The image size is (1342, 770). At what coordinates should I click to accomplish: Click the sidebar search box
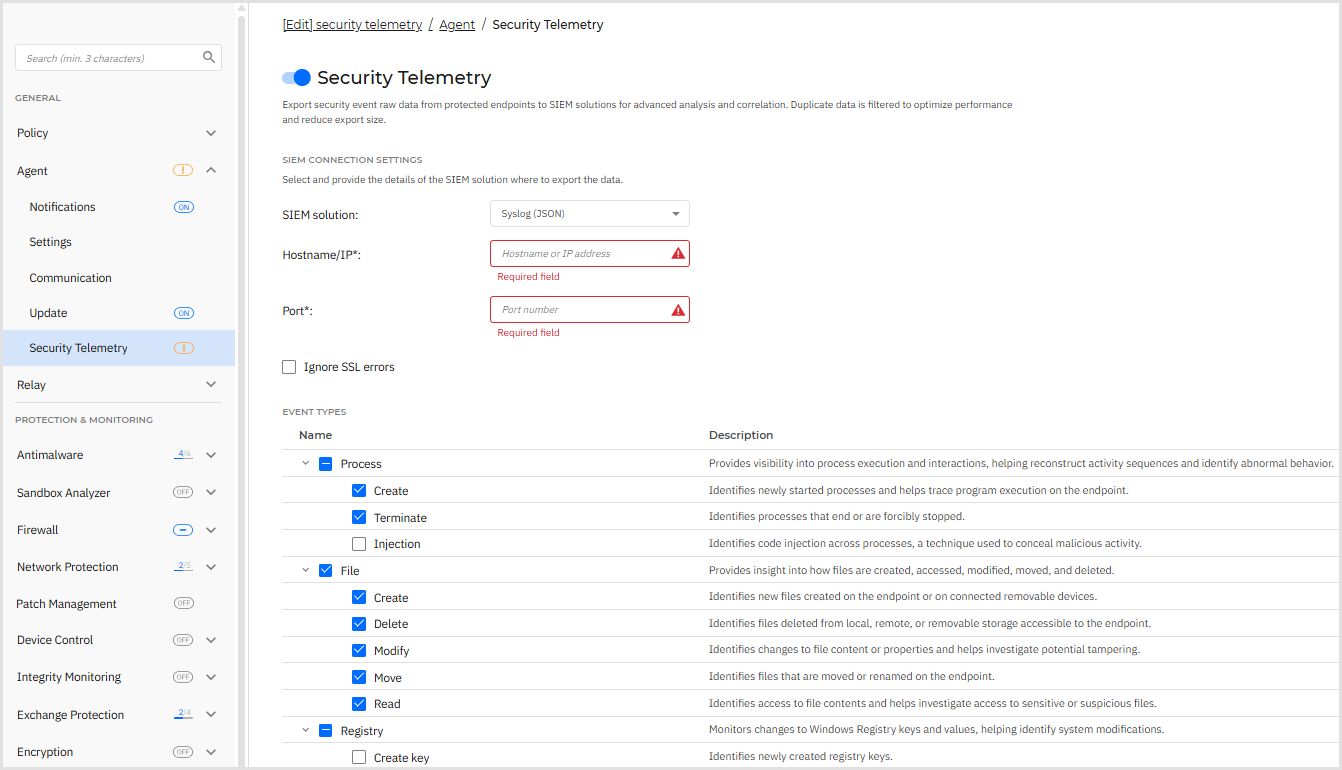coord(118,58)
